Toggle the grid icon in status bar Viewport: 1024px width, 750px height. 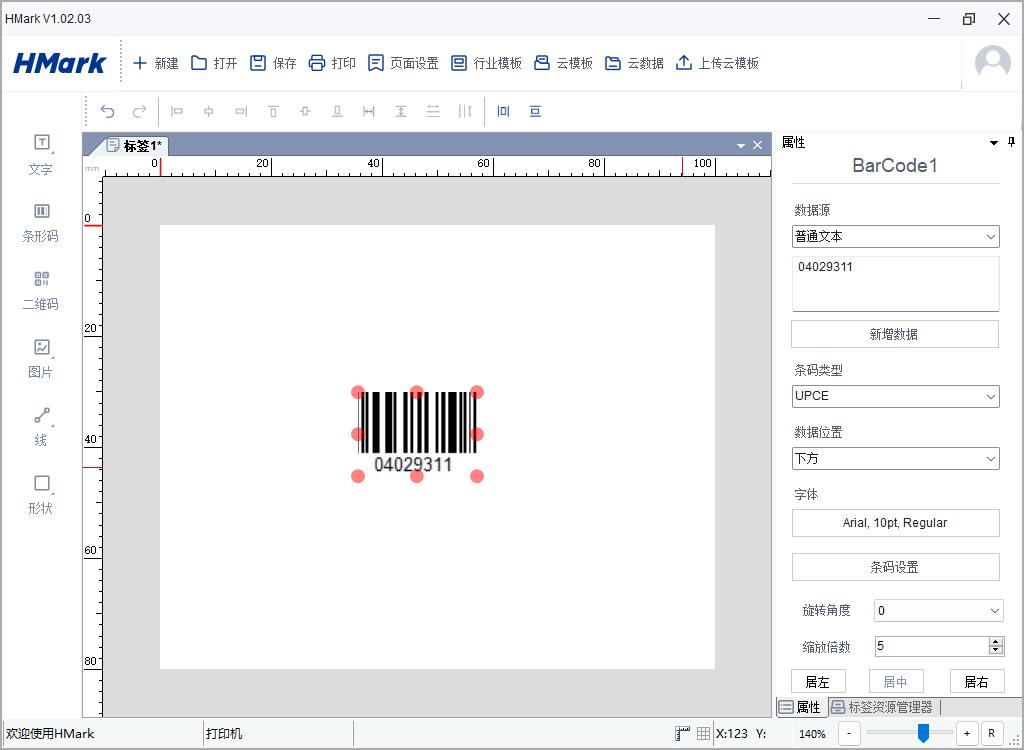tap(703, 734)
